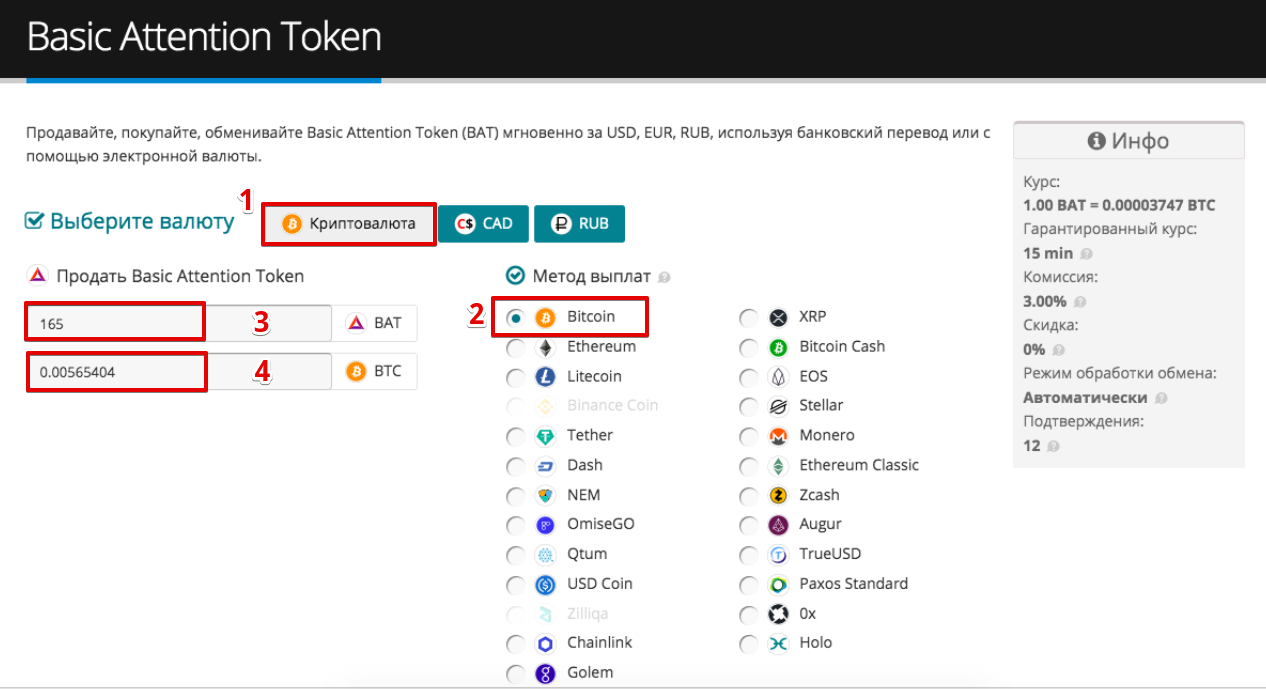Screen dimensions: 1266x689
Task: Select the Bitcoin radio button
Action: tap(516, 318)
